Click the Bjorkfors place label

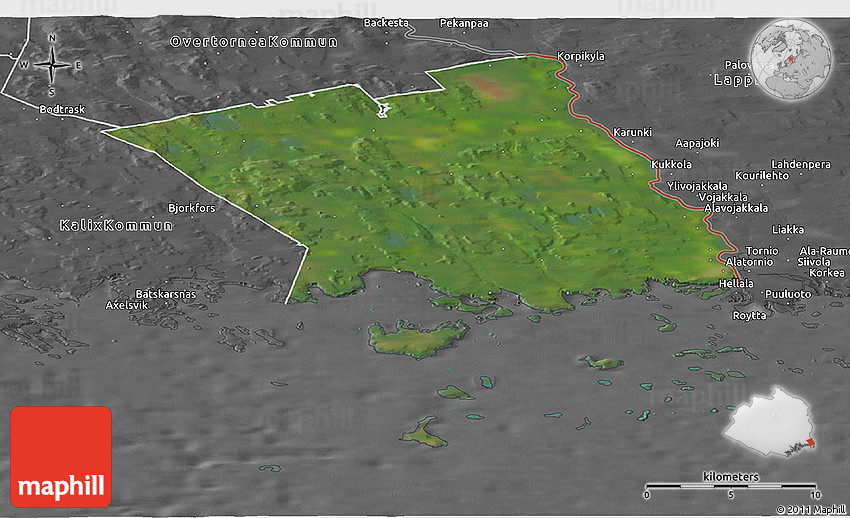point(192,208)
